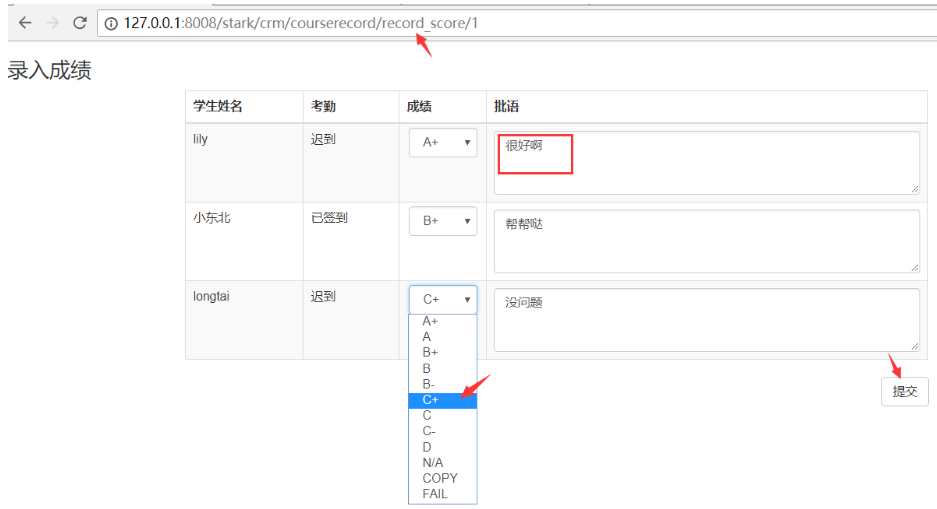This screenshot has height=509, width=937.
Task: Click longtai's attendance value 迟到
Action: click(323, 296)
